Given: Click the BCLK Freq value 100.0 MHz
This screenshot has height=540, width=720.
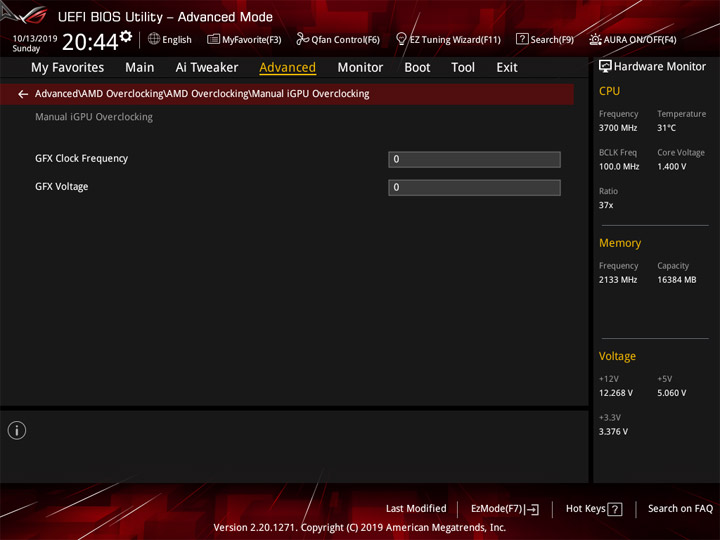Looking at the screenshot, I should (x=619, y=167).
